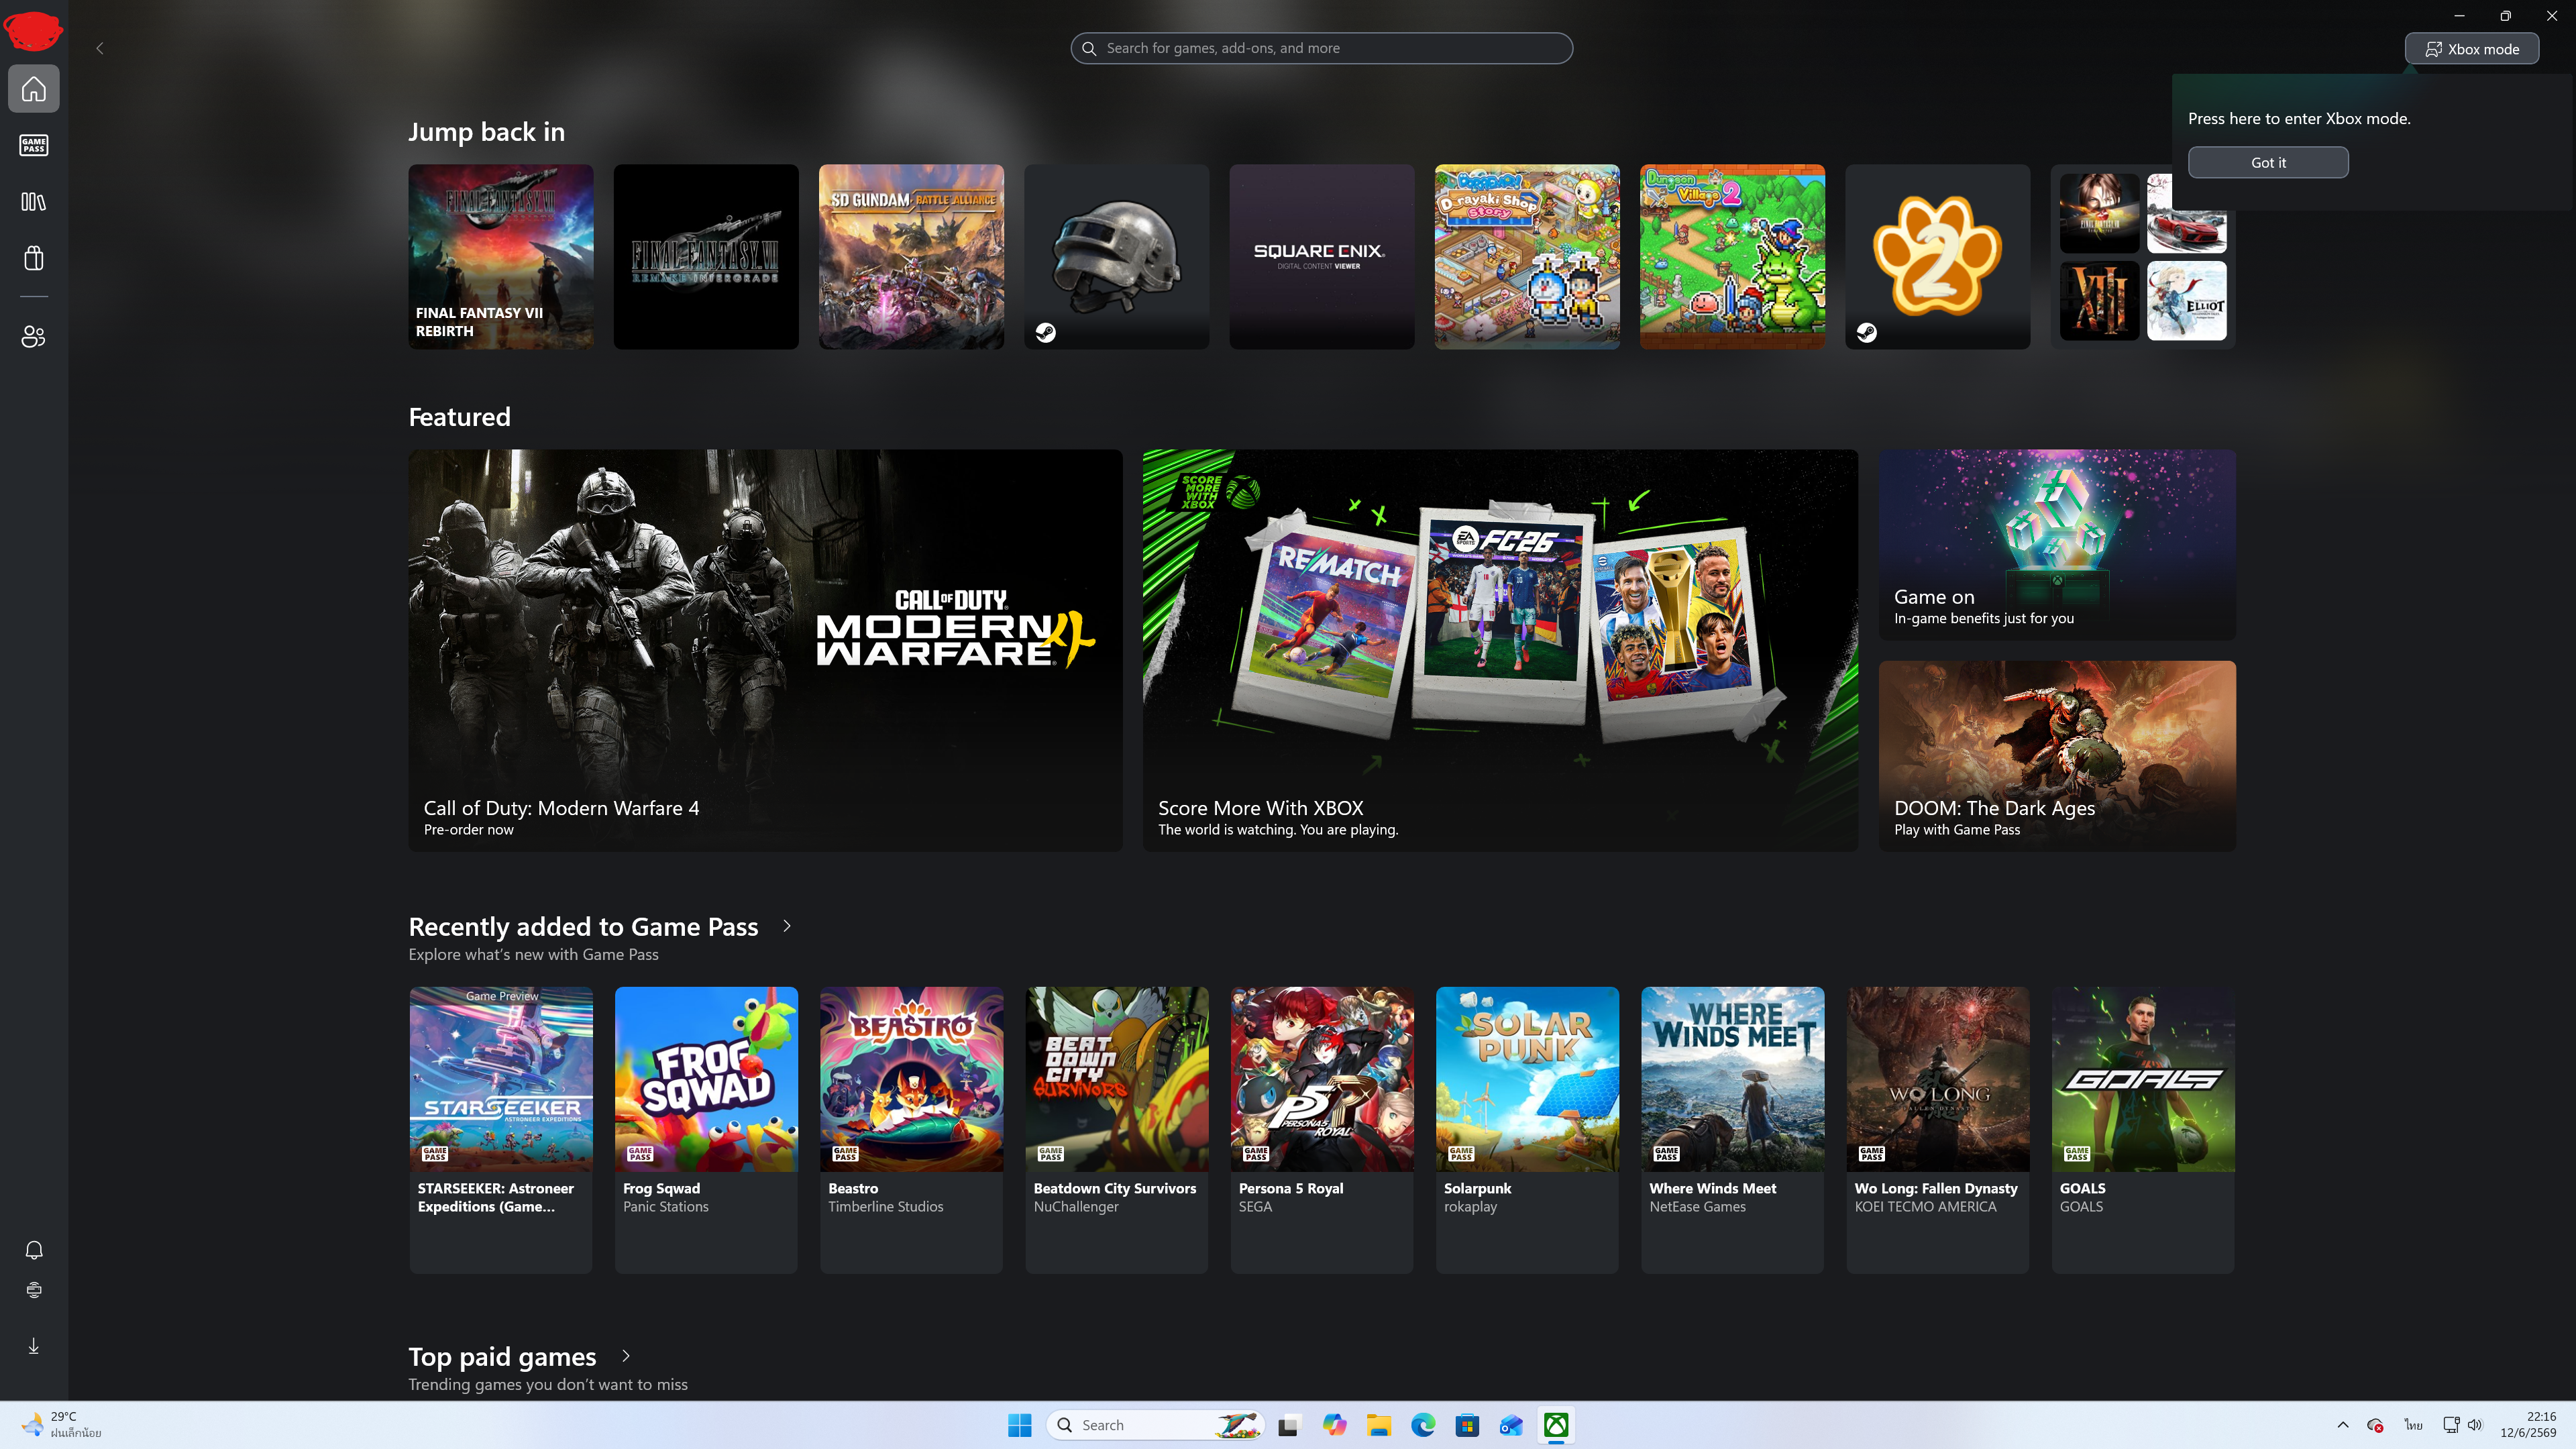Open the Beatdown City Survivors game card

(x=1117, y=1130)
